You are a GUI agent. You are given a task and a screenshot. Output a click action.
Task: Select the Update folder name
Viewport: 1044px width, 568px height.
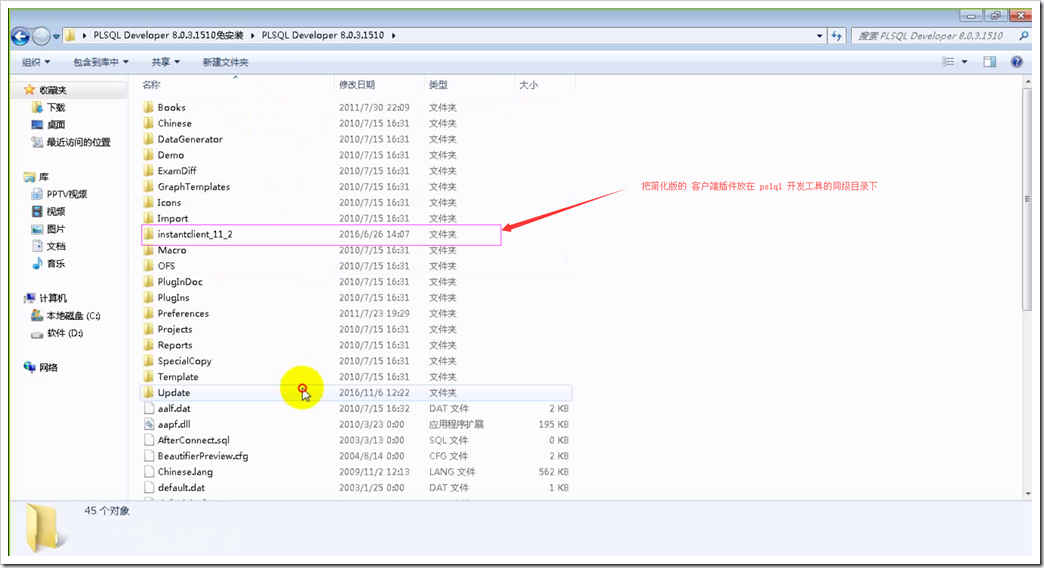pos(174,393)
